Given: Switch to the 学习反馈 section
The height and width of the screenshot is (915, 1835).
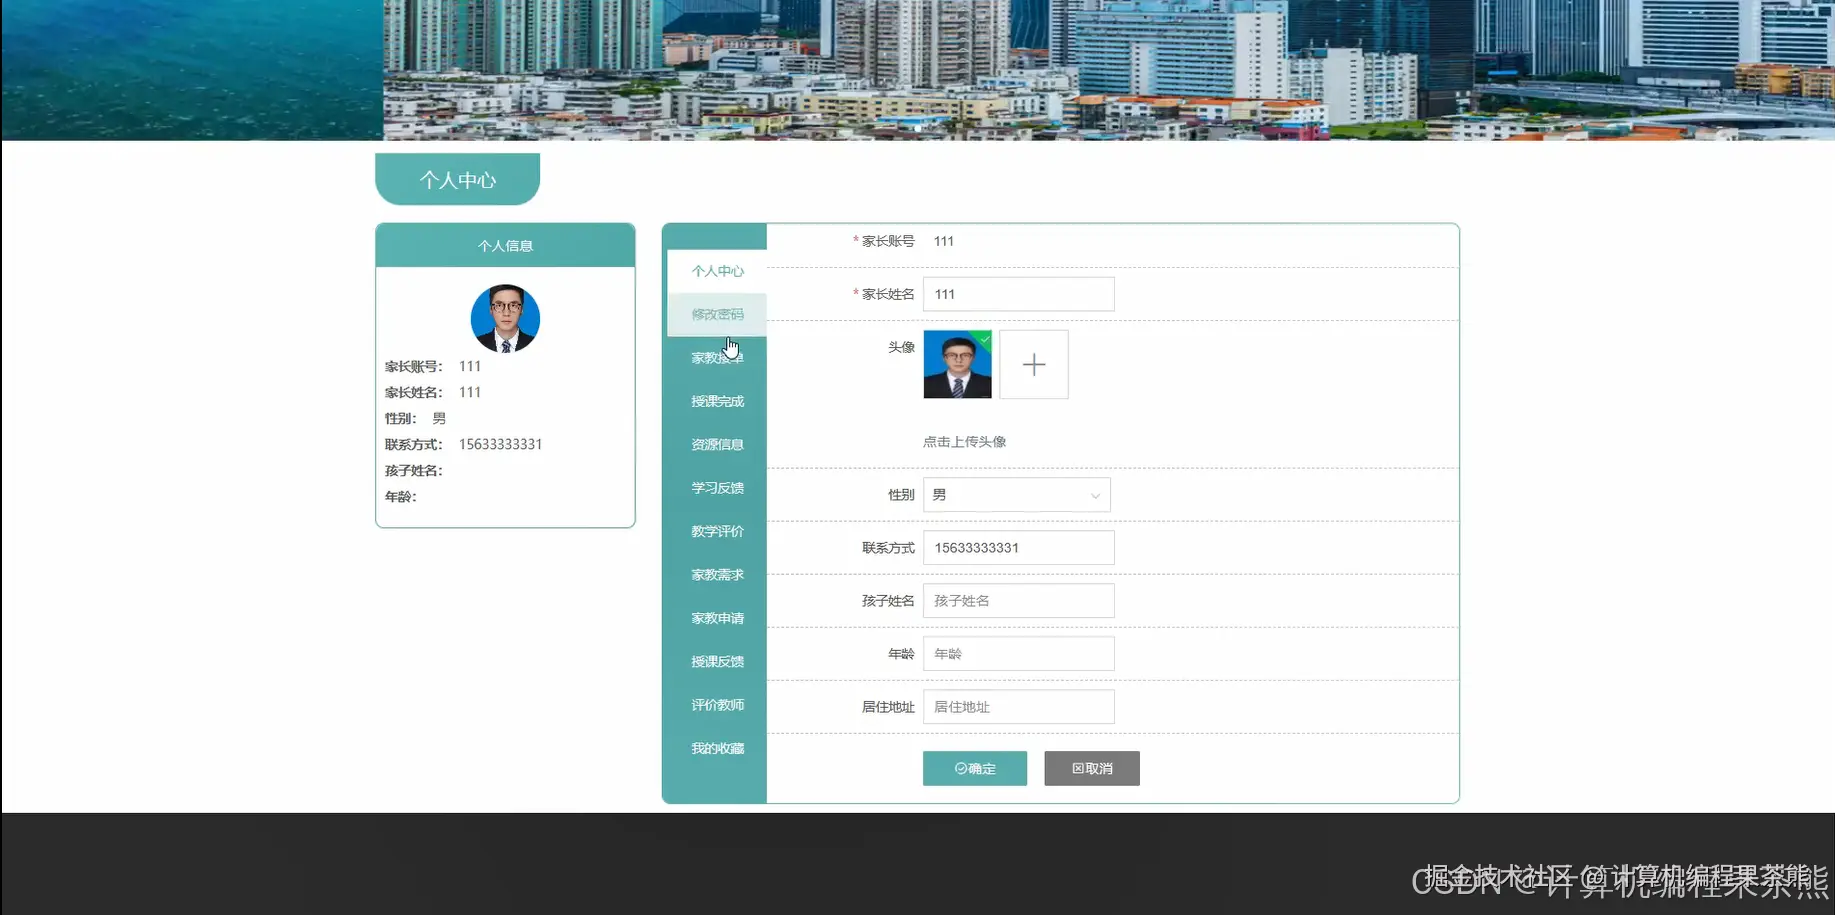Looking at the screenshot, I should pos(717,488).
